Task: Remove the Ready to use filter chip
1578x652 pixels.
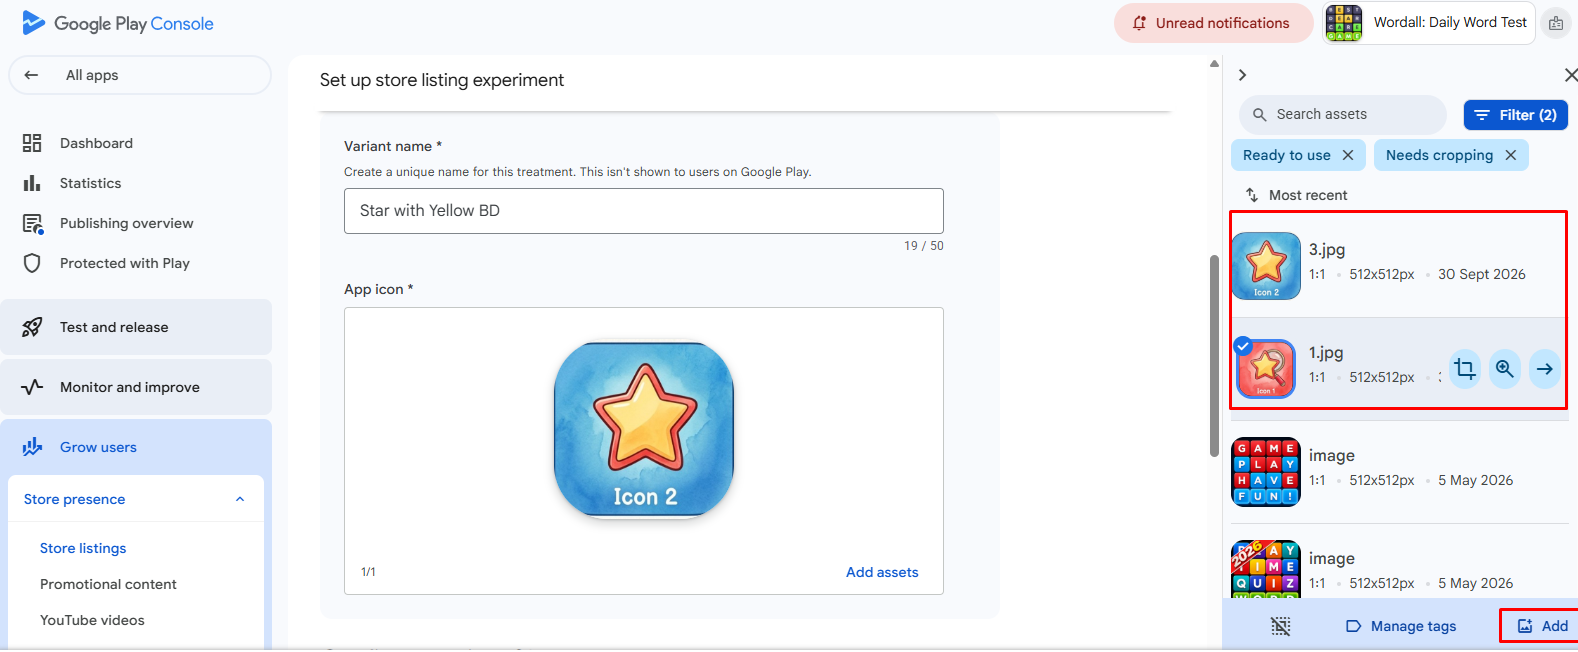Action: (x=1348, y=155)
